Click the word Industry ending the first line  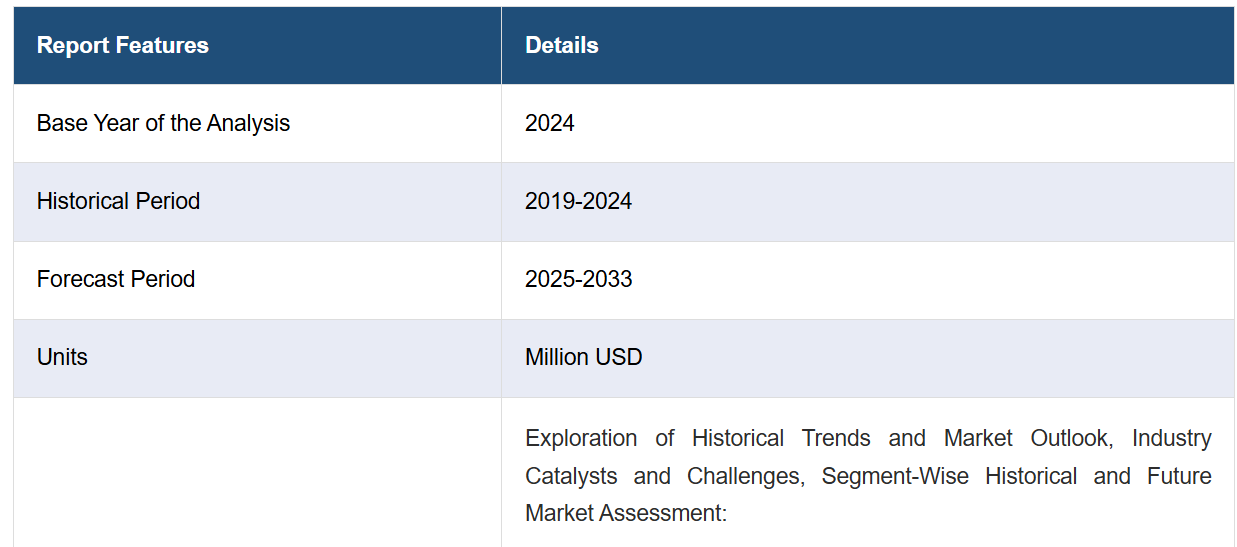click(1172, 438)
